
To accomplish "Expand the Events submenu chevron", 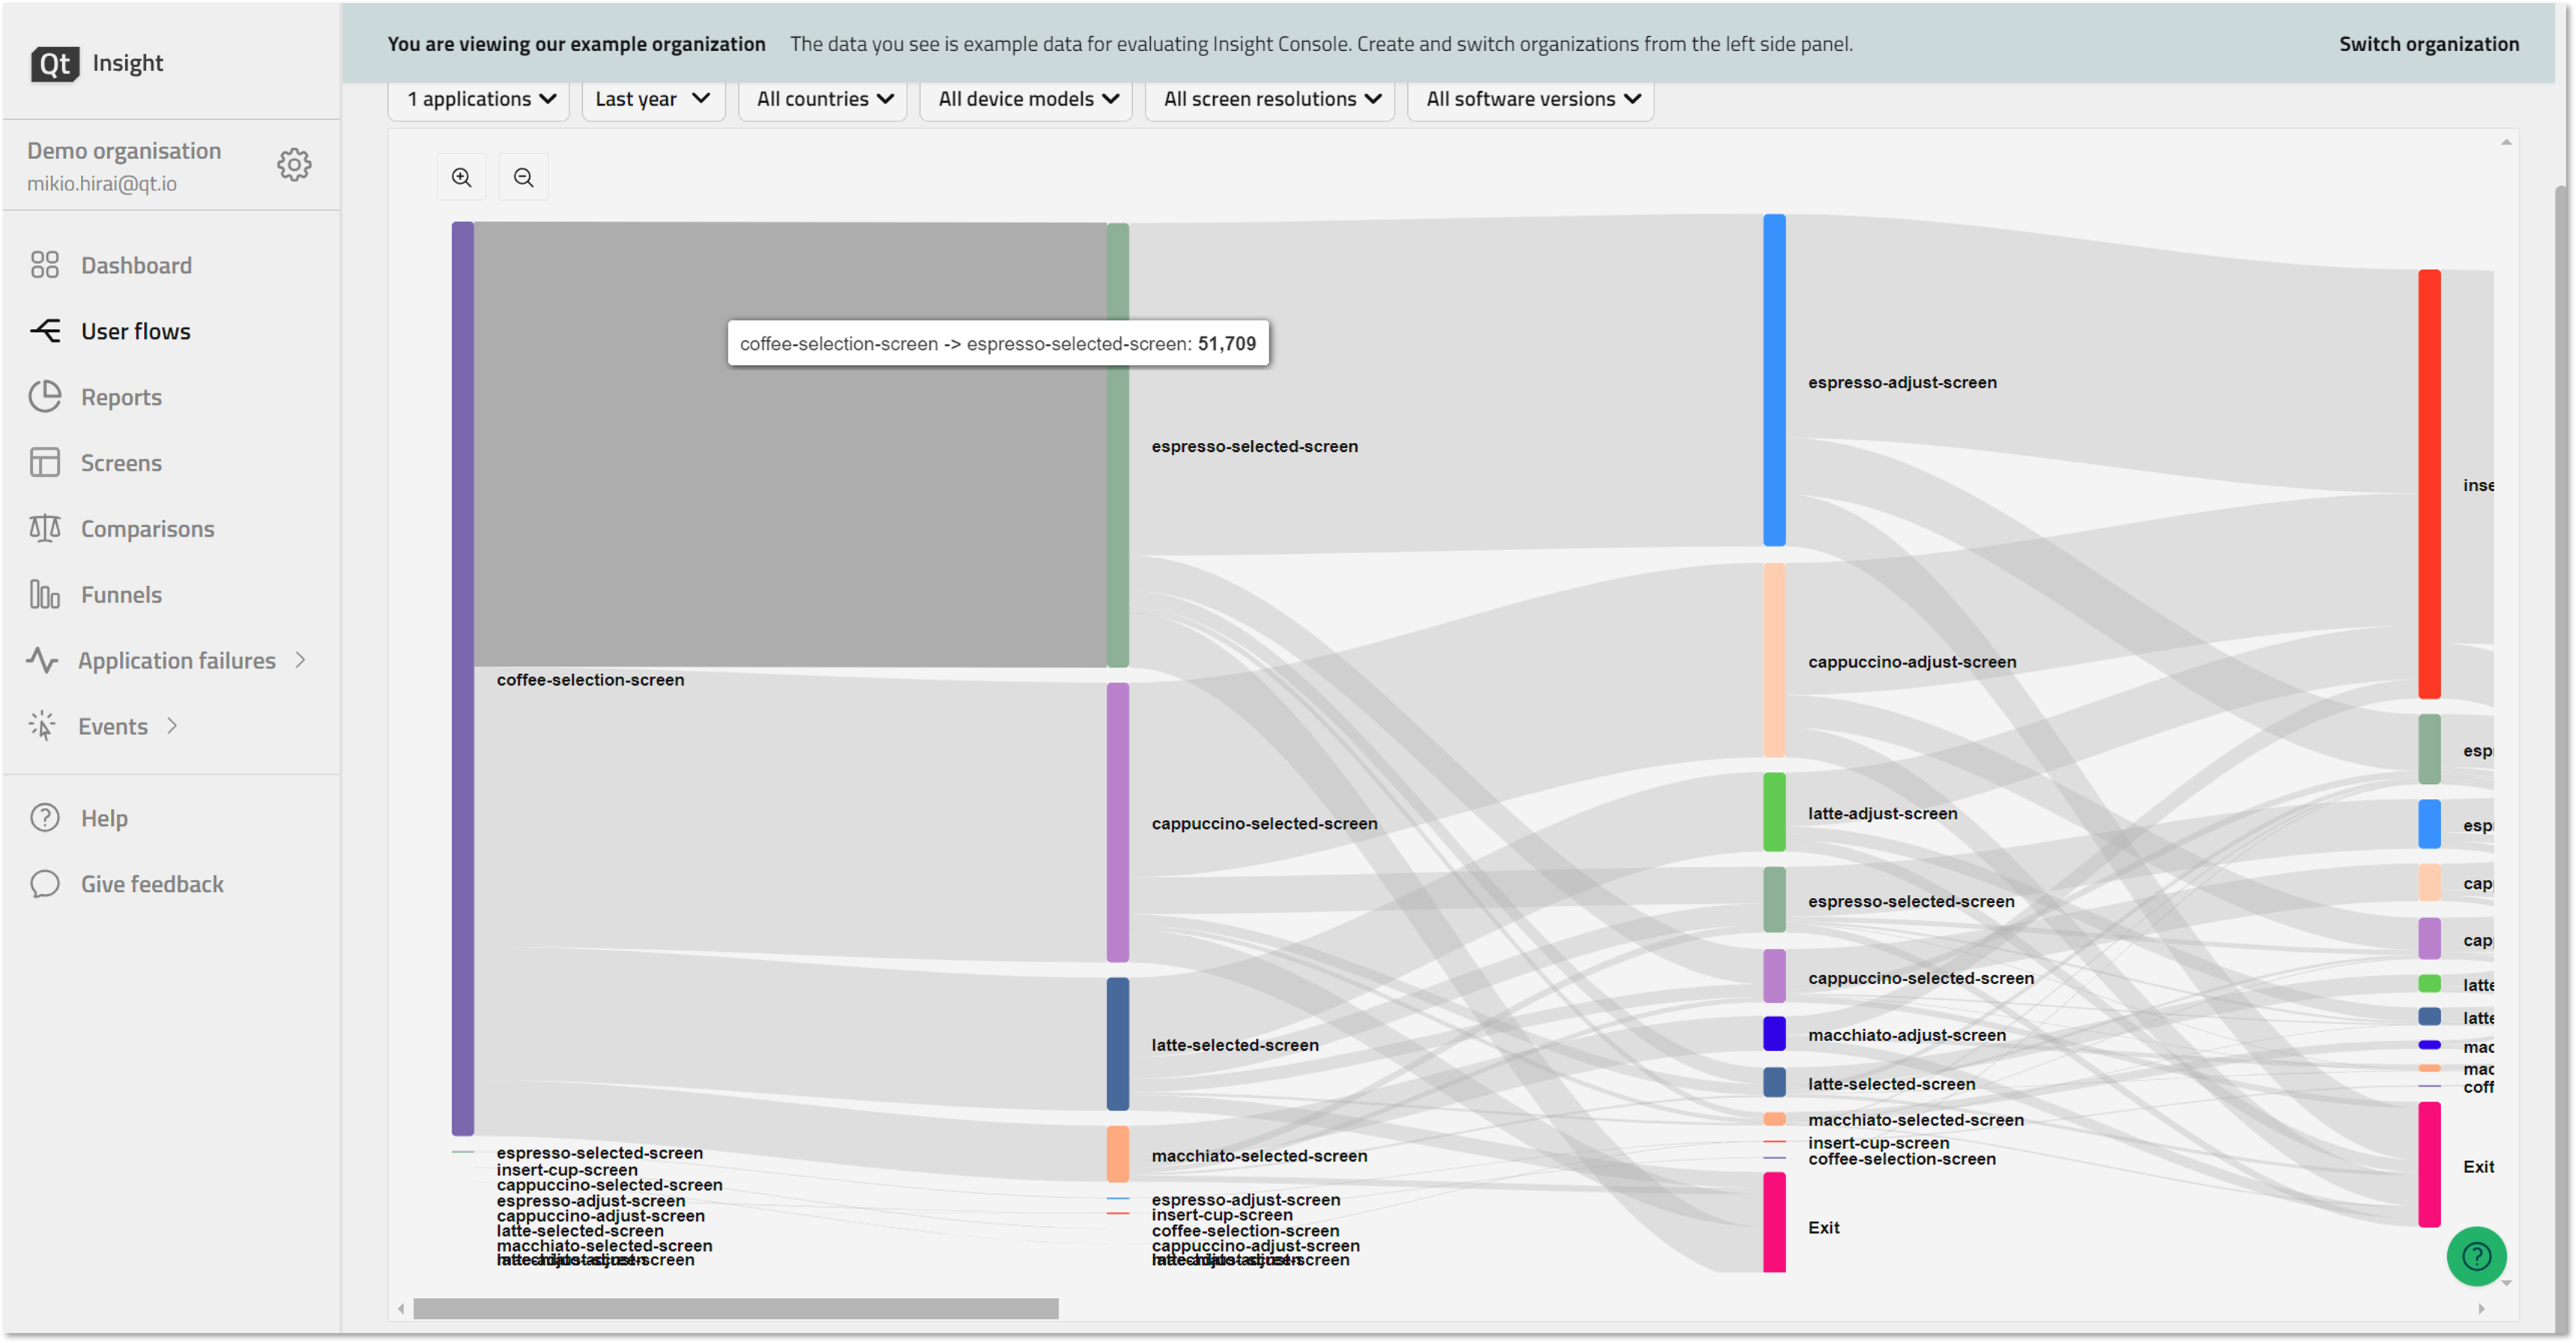I will click(172, 726).
